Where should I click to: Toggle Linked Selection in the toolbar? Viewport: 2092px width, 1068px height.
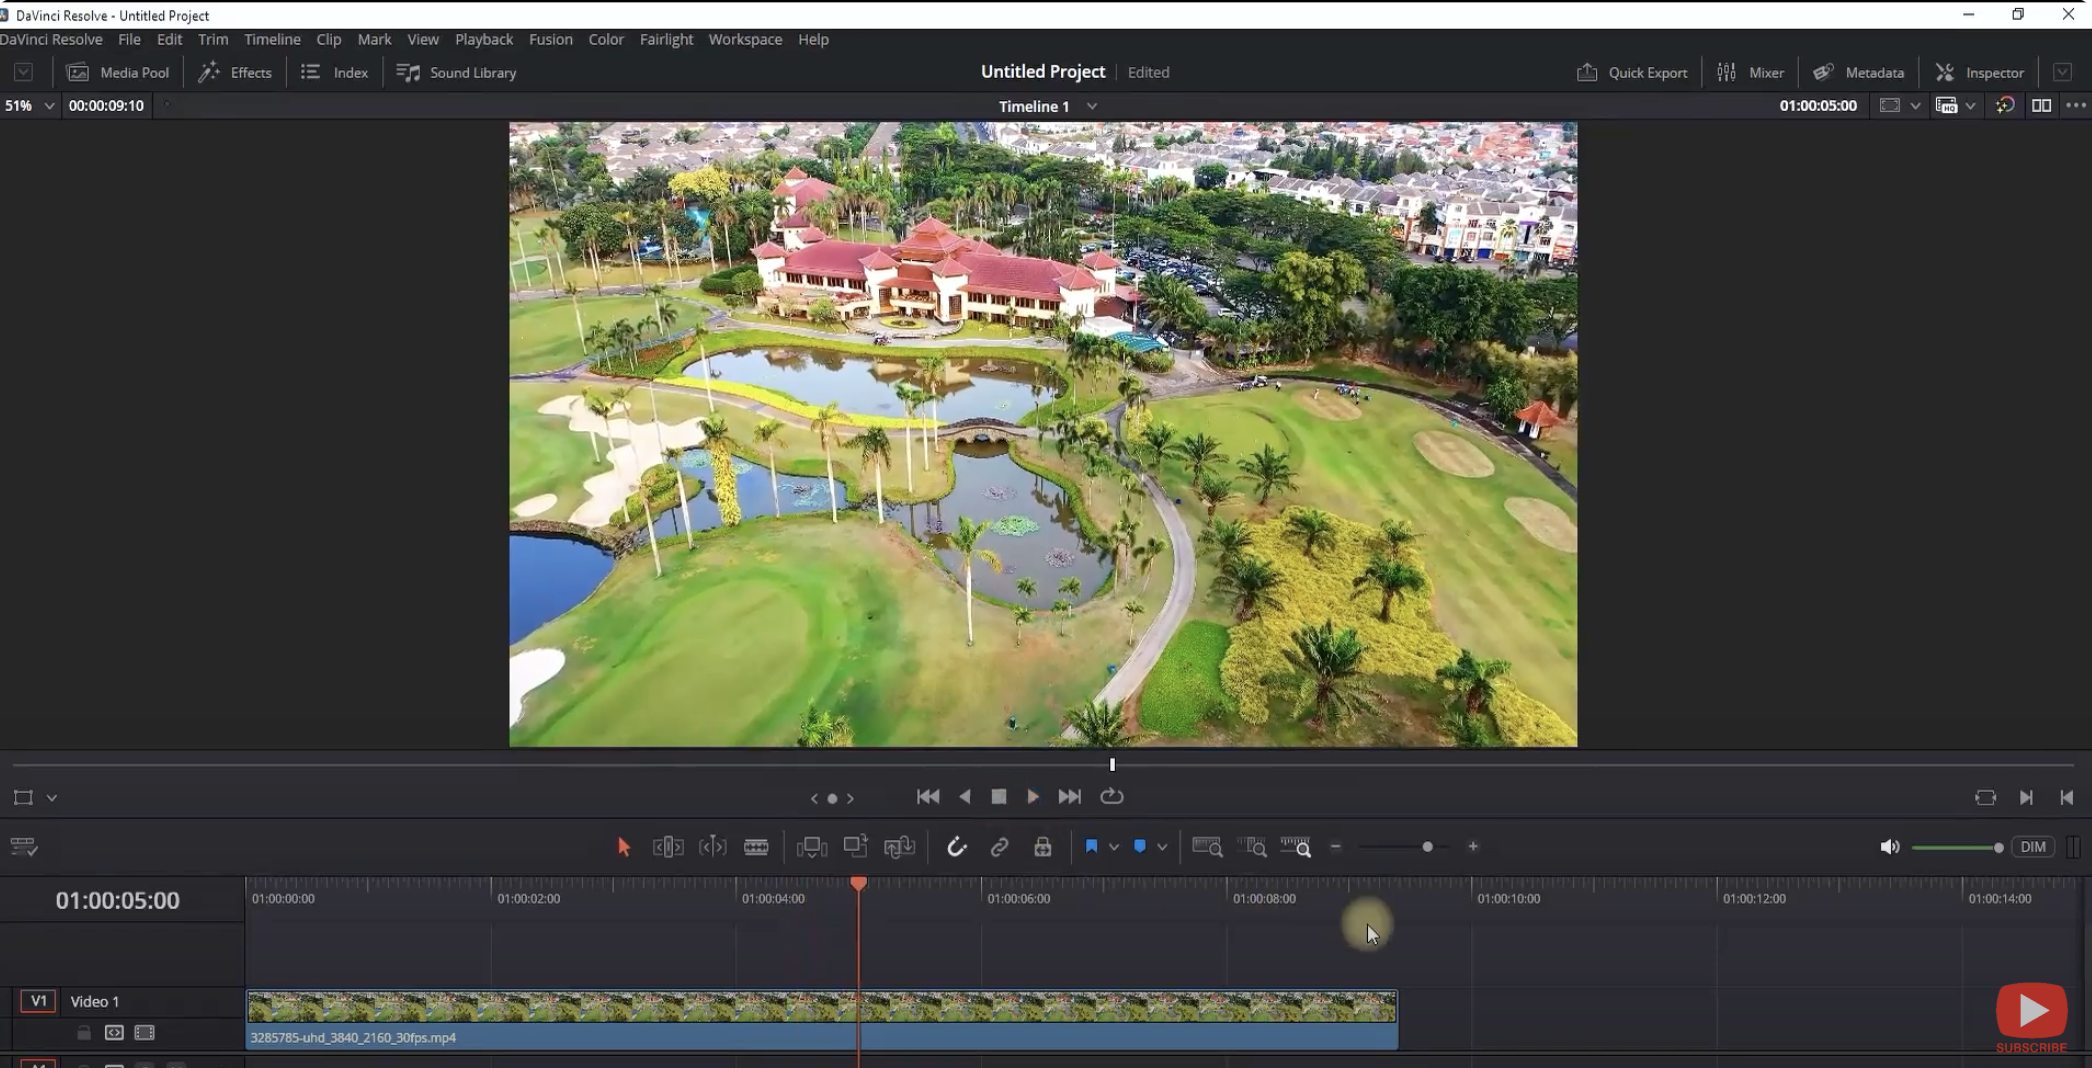pos(999,846)
